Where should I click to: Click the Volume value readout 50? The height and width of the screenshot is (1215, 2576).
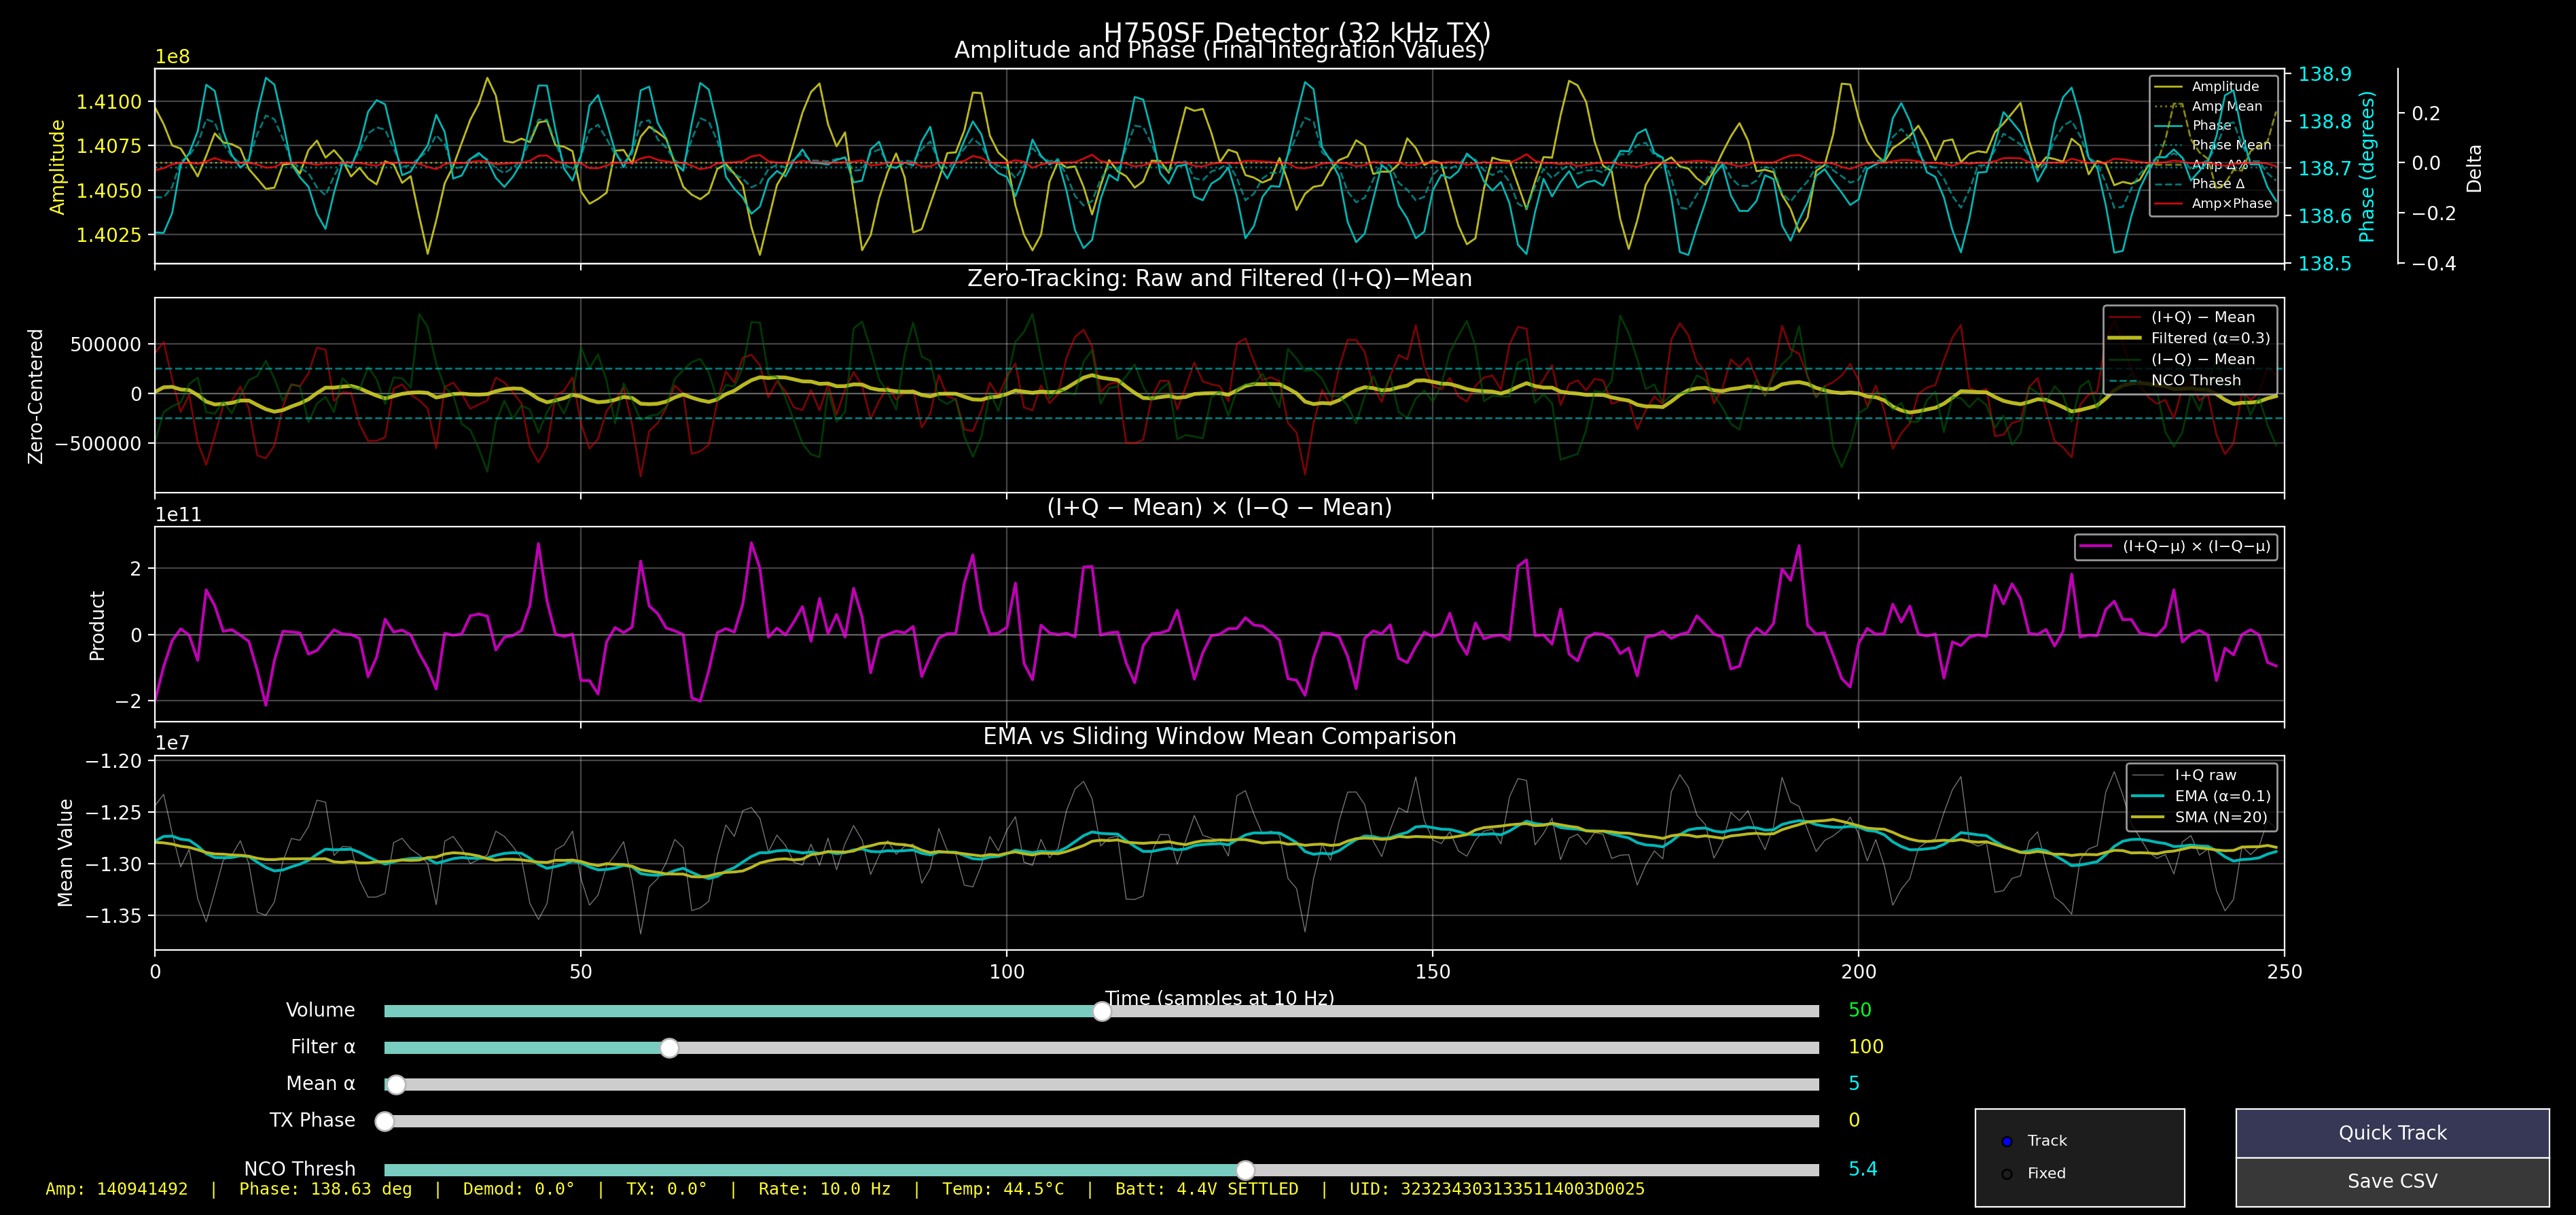click(x=1859, y=1010)
